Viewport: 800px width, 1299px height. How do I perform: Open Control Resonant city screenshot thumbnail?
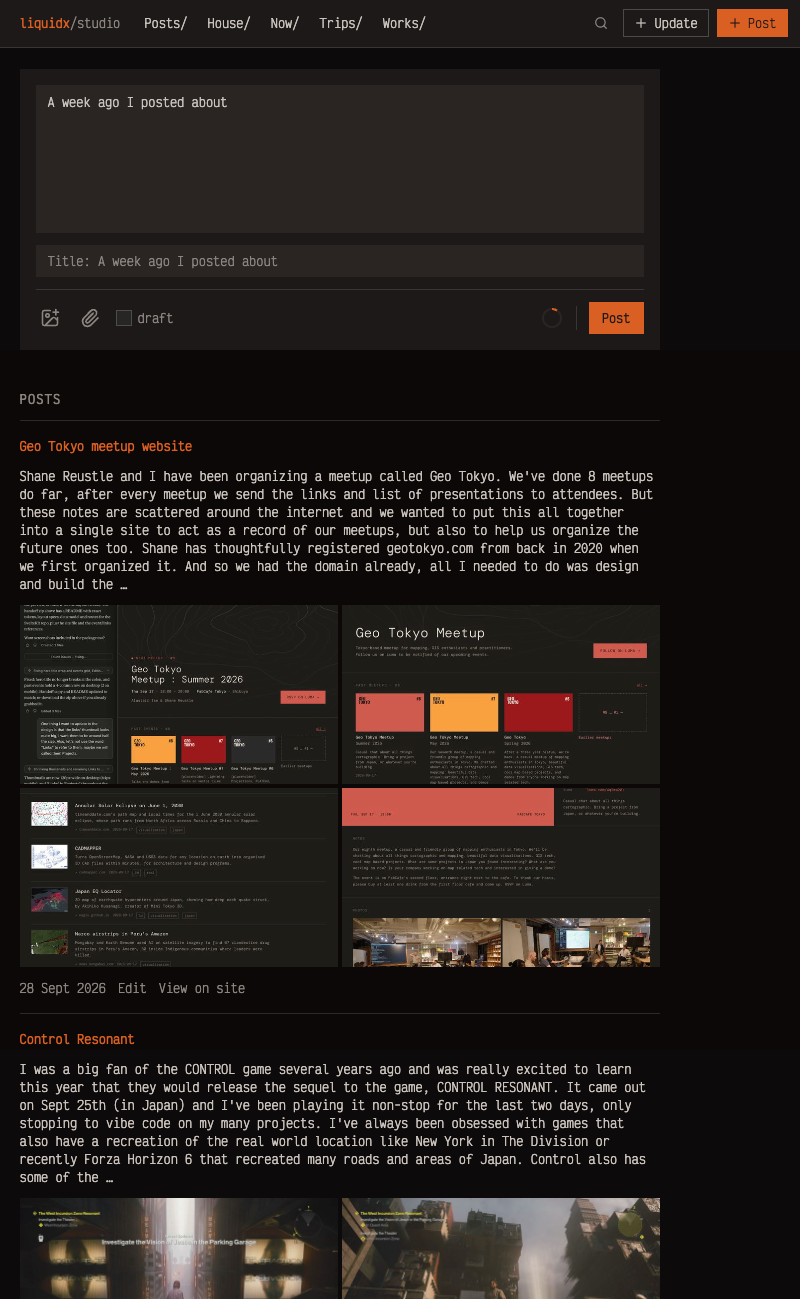(x=501, y=1248)
